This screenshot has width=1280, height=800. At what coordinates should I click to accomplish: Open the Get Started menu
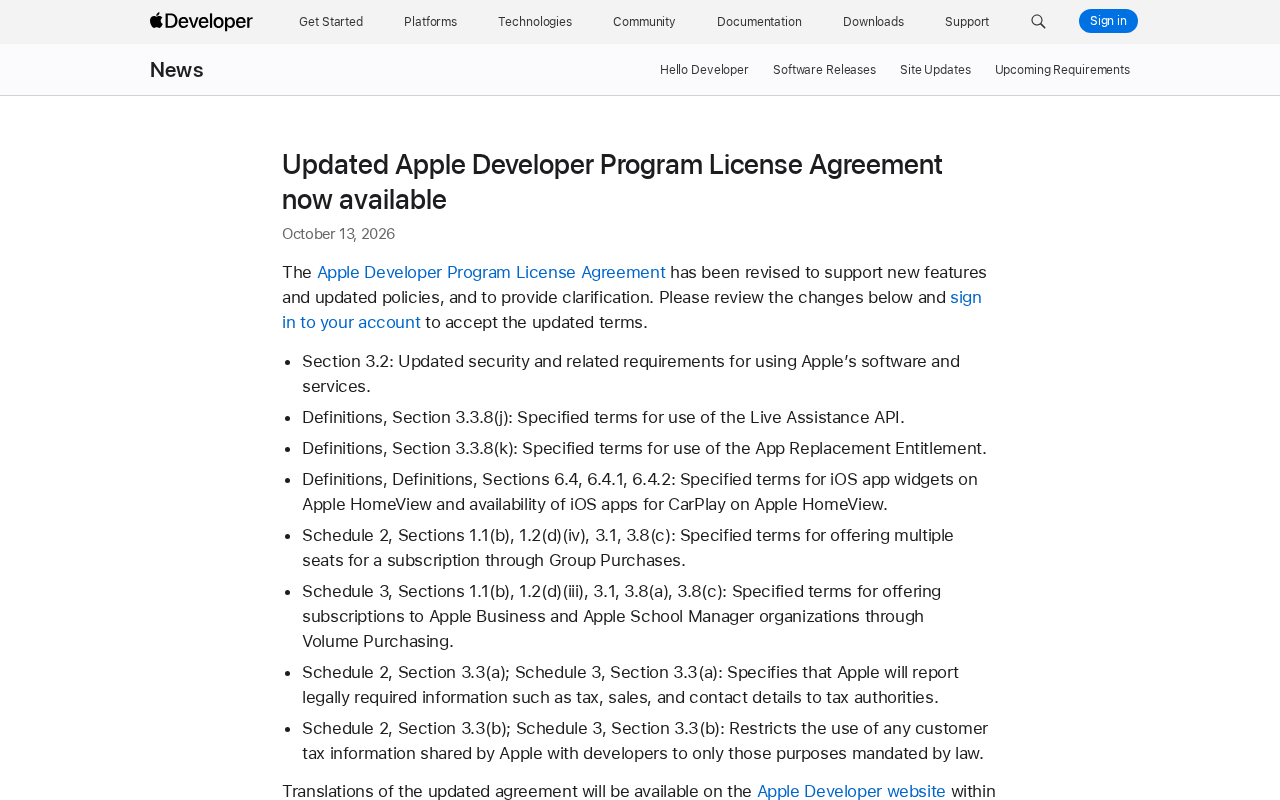click(331, 22)
